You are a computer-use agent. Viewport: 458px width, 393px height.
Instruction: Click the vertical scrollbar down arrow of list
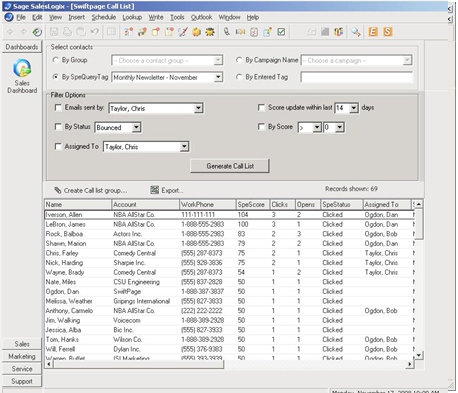(419, 355)
